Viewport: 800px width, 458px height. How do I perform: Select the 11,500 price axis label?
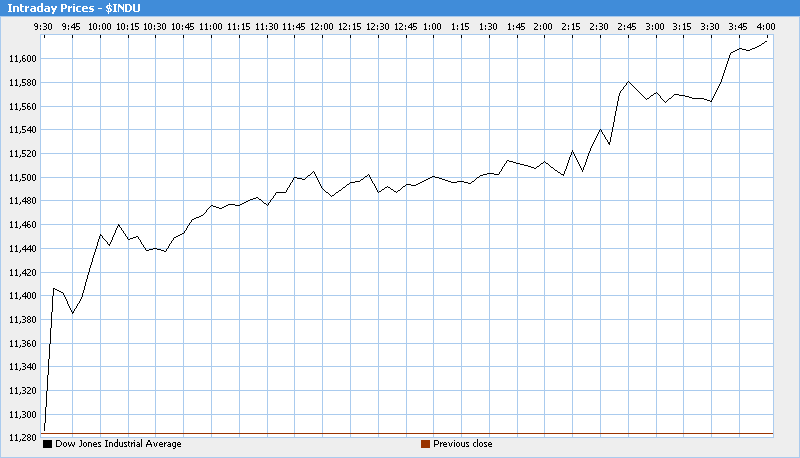point(20,178)
